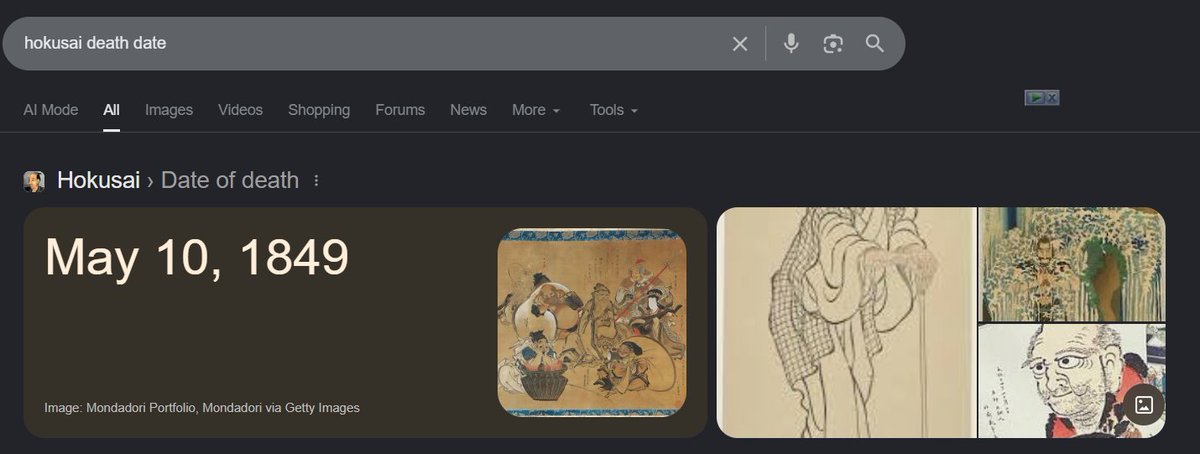Viewport: 1200px width, 454px height.
Task: View the News tab
Action: pos(468,110)
